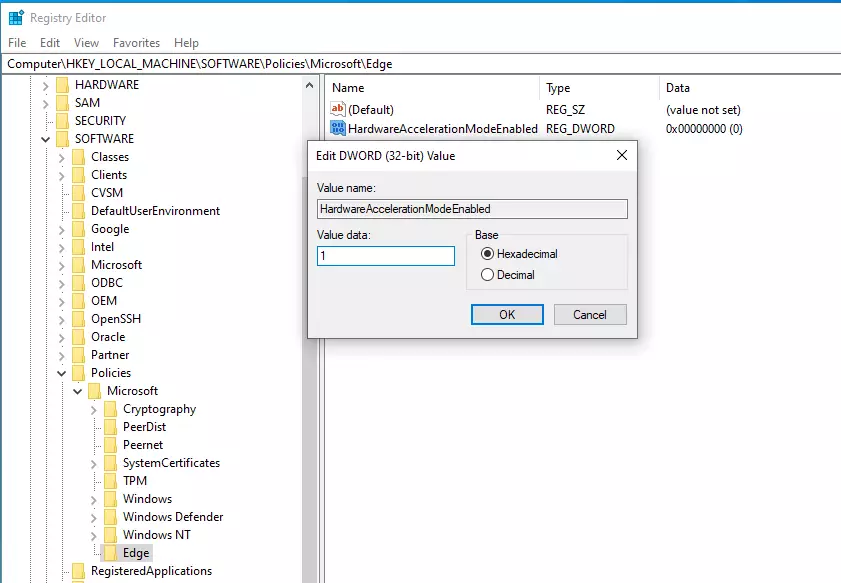This screenshot has width=841, height=583.
Task: Click the Intel folder icon
Action: point(78,247)
